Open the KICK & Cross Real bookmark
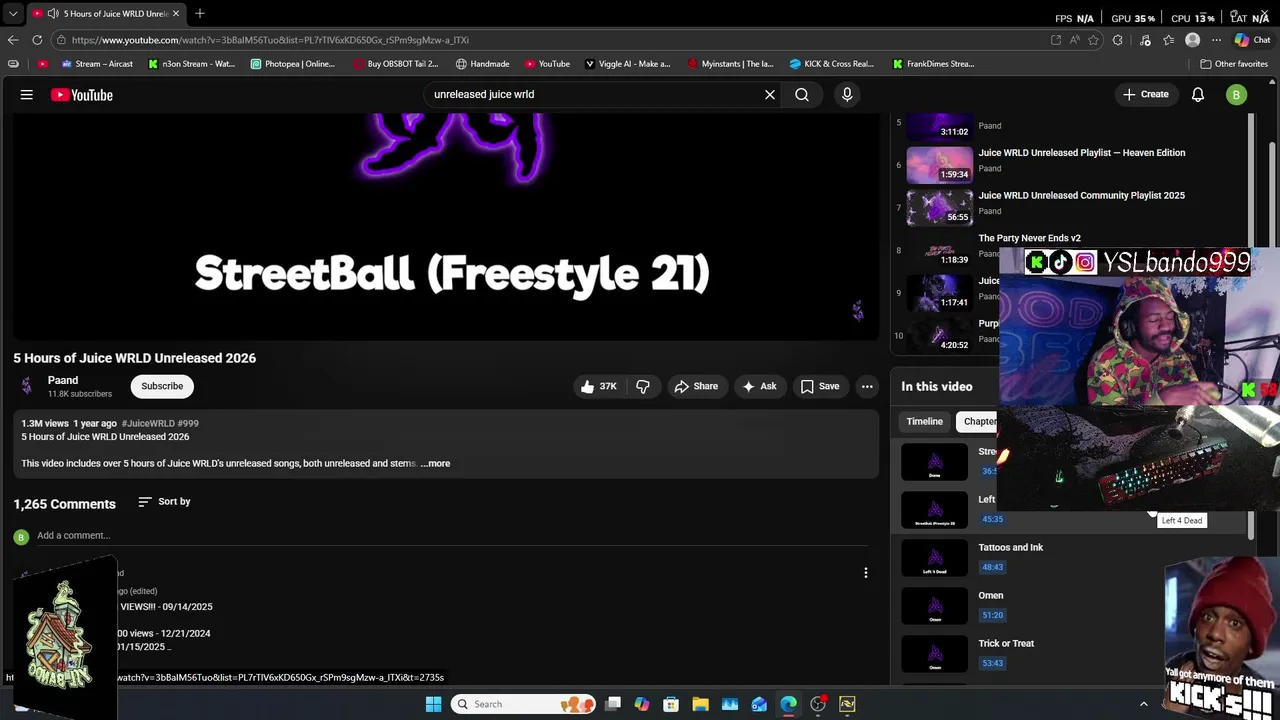1280x720 pixels. point(831,64)
